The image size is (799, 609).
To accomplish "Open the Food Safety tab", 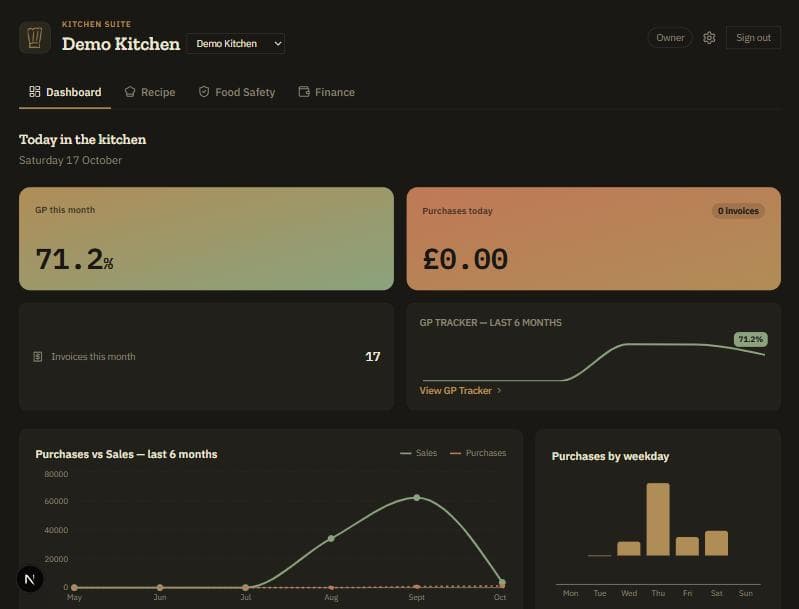I will tap(237, 92).
